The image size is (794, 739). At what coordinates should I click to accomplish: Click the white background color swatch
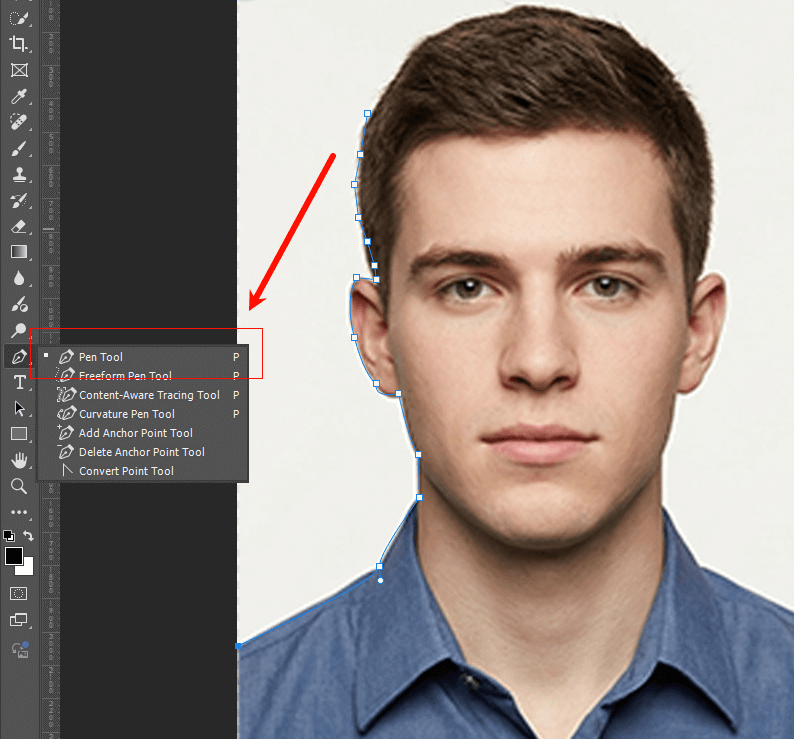click(27, 568)
